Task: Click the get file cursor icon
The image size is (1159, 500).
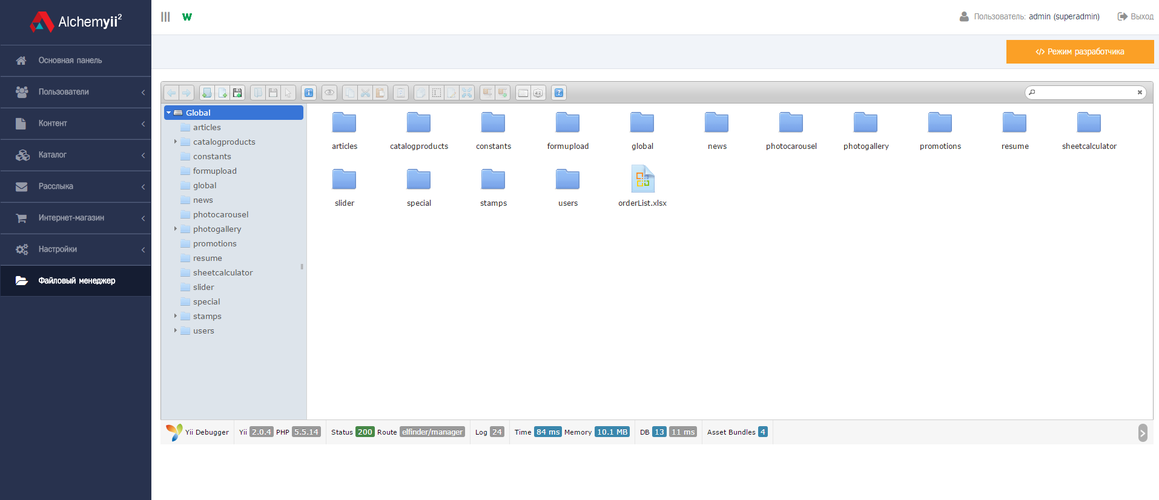Action: click(288, 93)
